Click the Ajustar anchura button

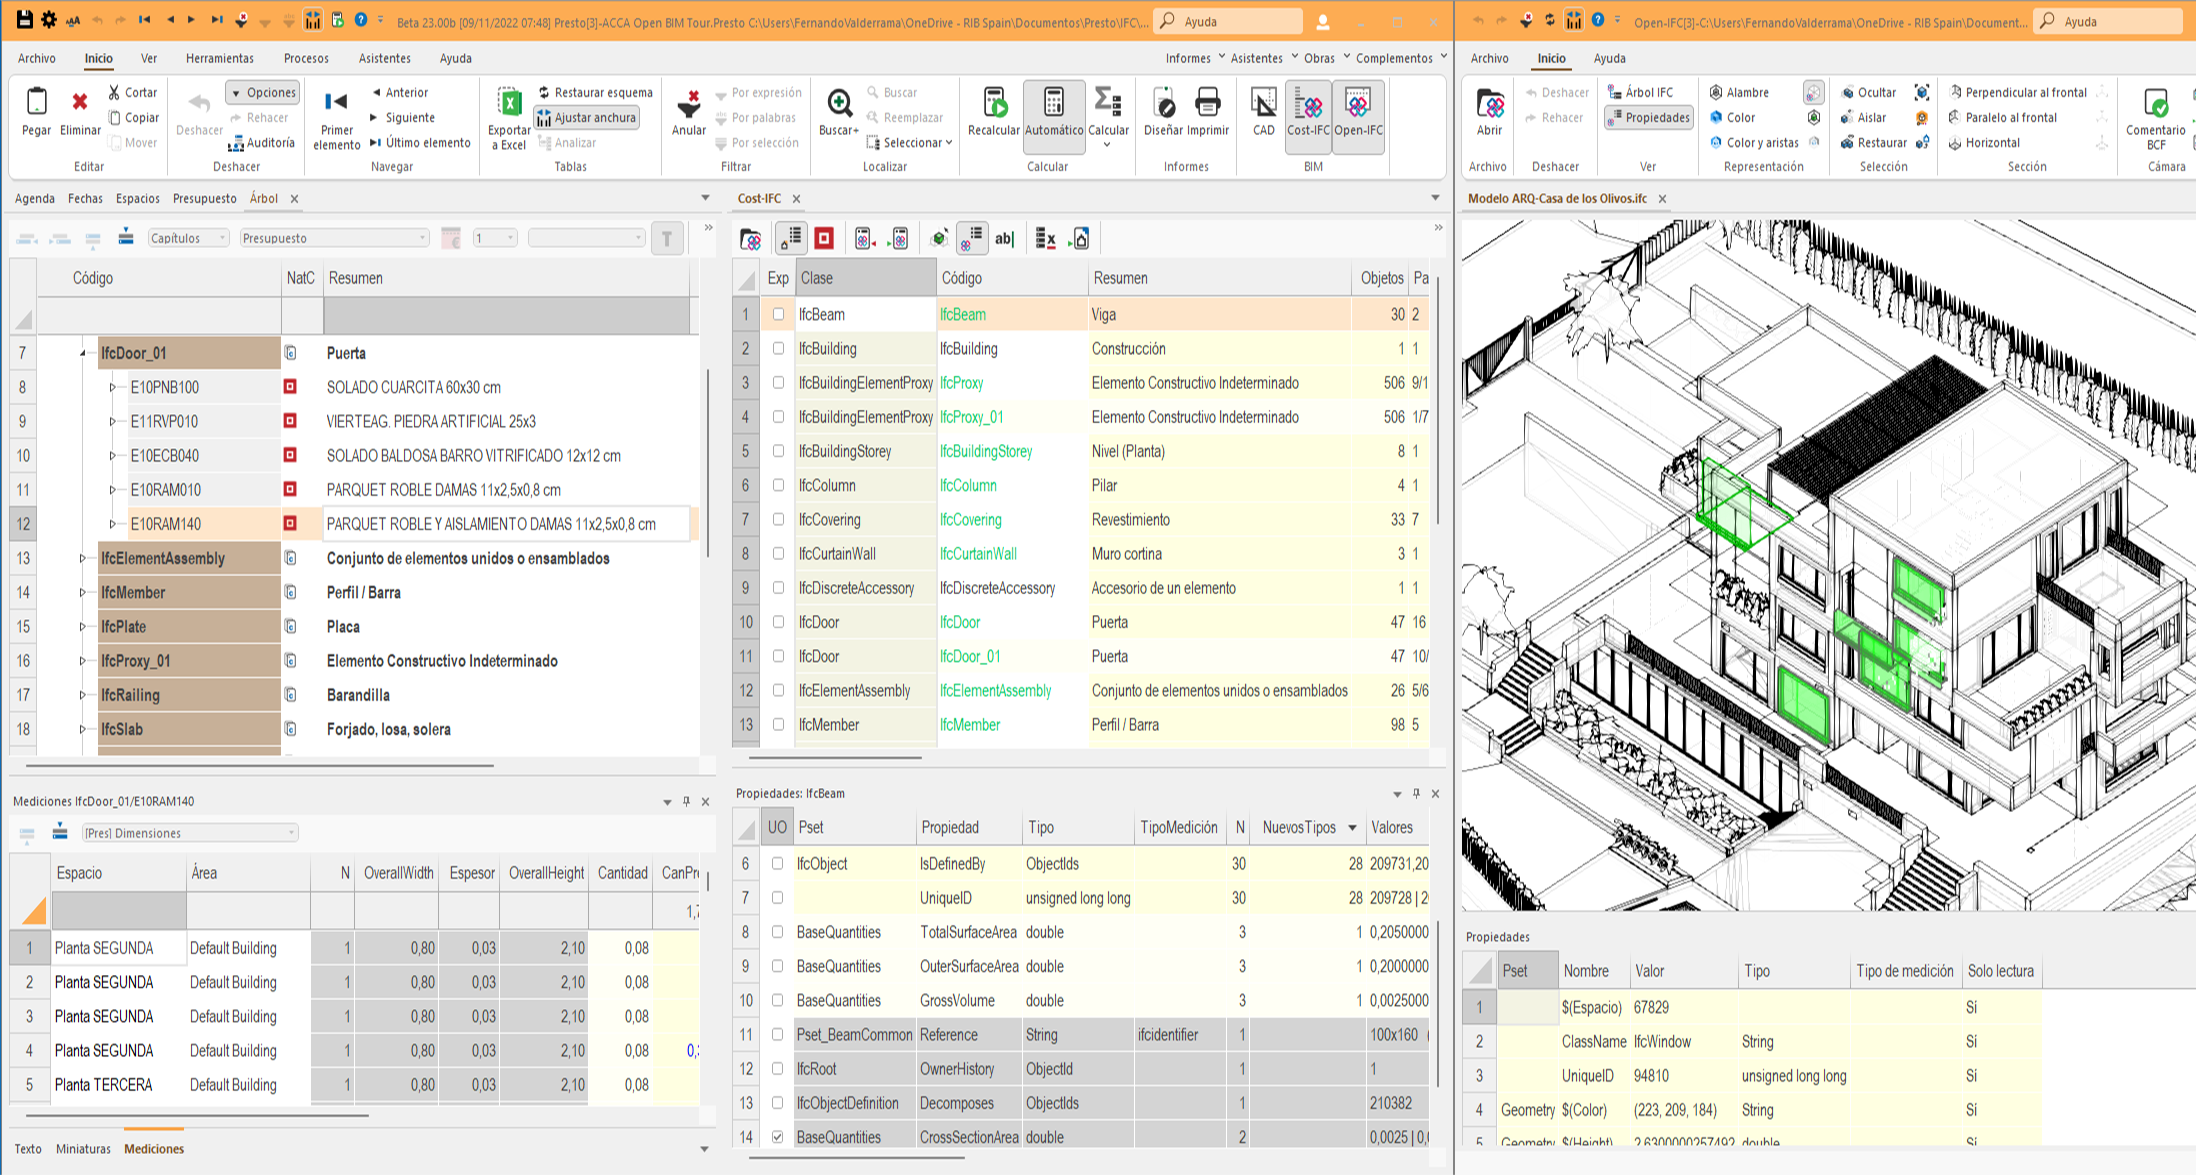587,117
